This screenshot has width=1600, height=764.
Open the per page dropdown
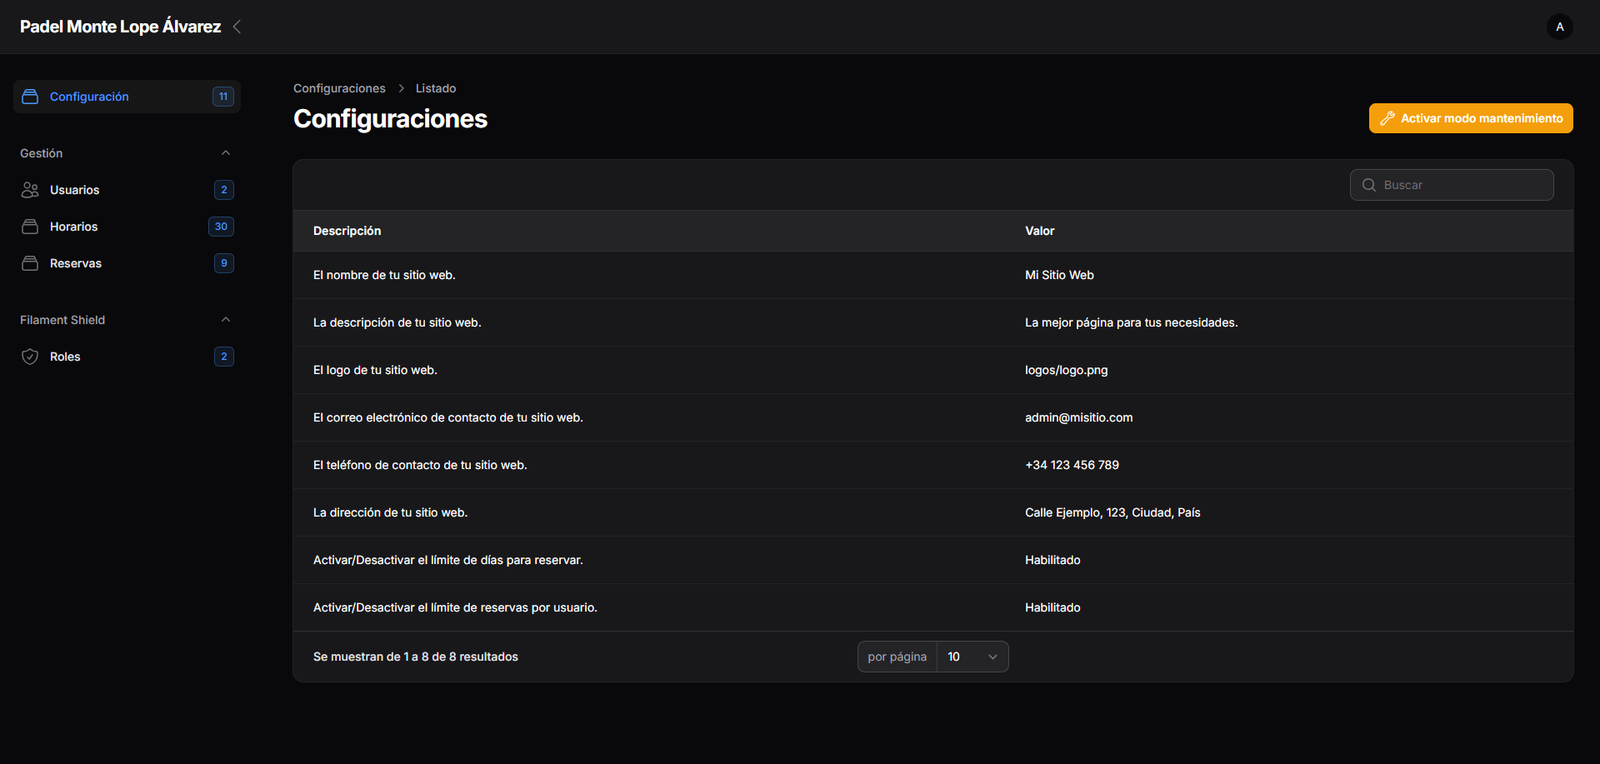(x=972, y=657)
